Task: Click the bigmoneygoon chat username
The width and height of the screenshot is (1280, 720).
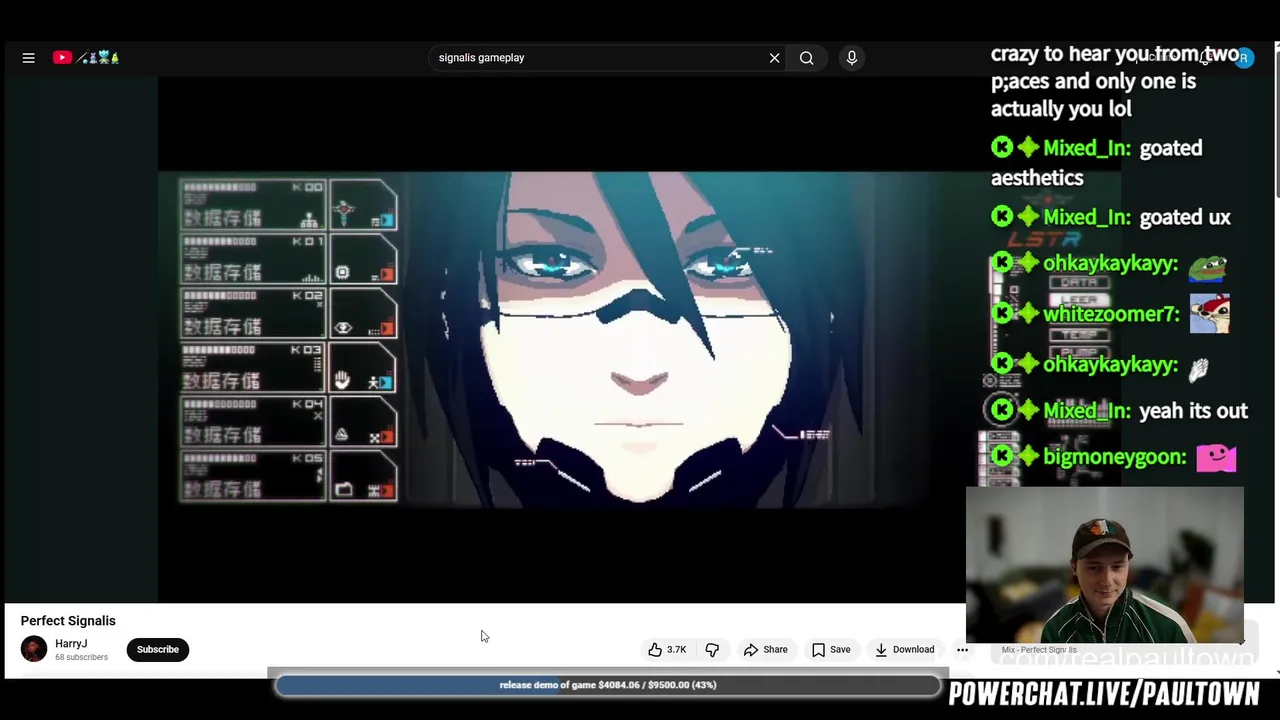Action: [x=1114, y=457]
